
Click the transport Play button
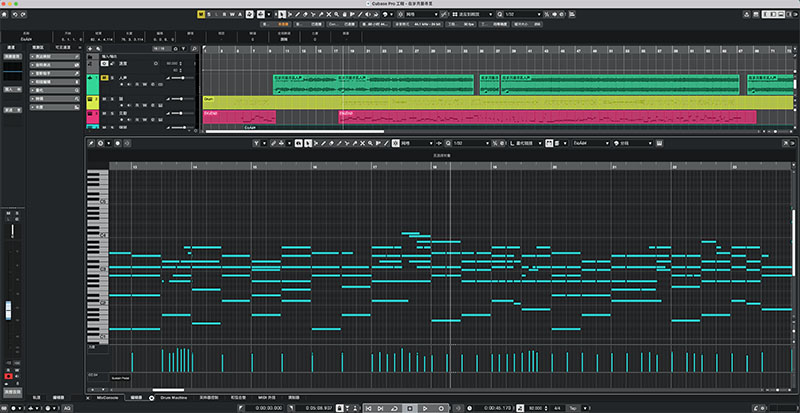(425, 408)
